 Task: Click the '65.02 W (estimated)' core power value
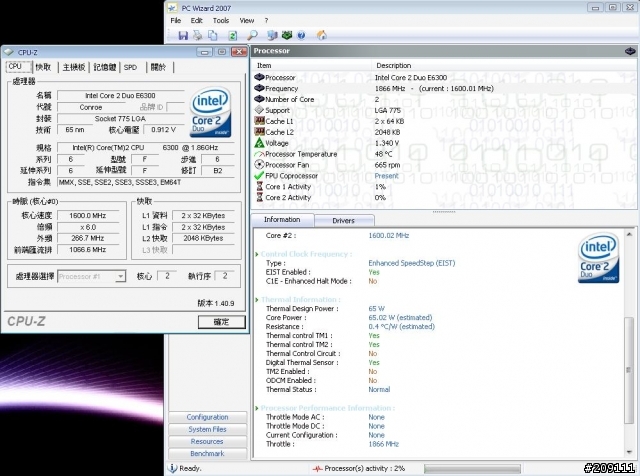400,318
